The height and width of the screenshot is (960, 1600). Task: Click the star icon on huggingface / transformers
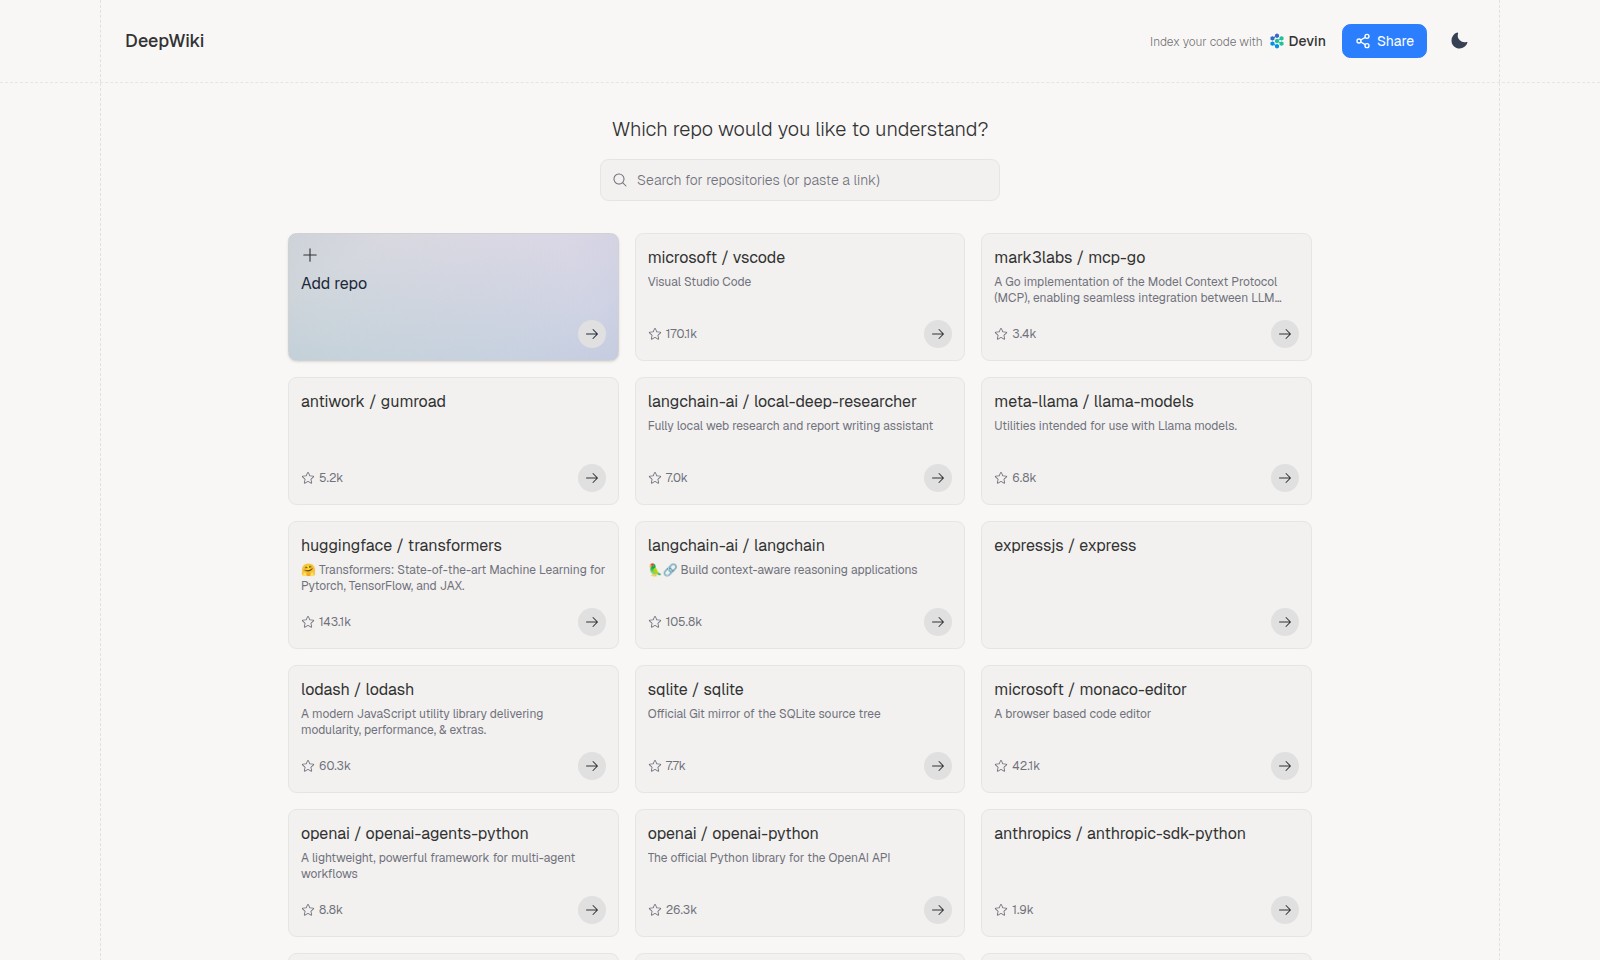point(308,622)
